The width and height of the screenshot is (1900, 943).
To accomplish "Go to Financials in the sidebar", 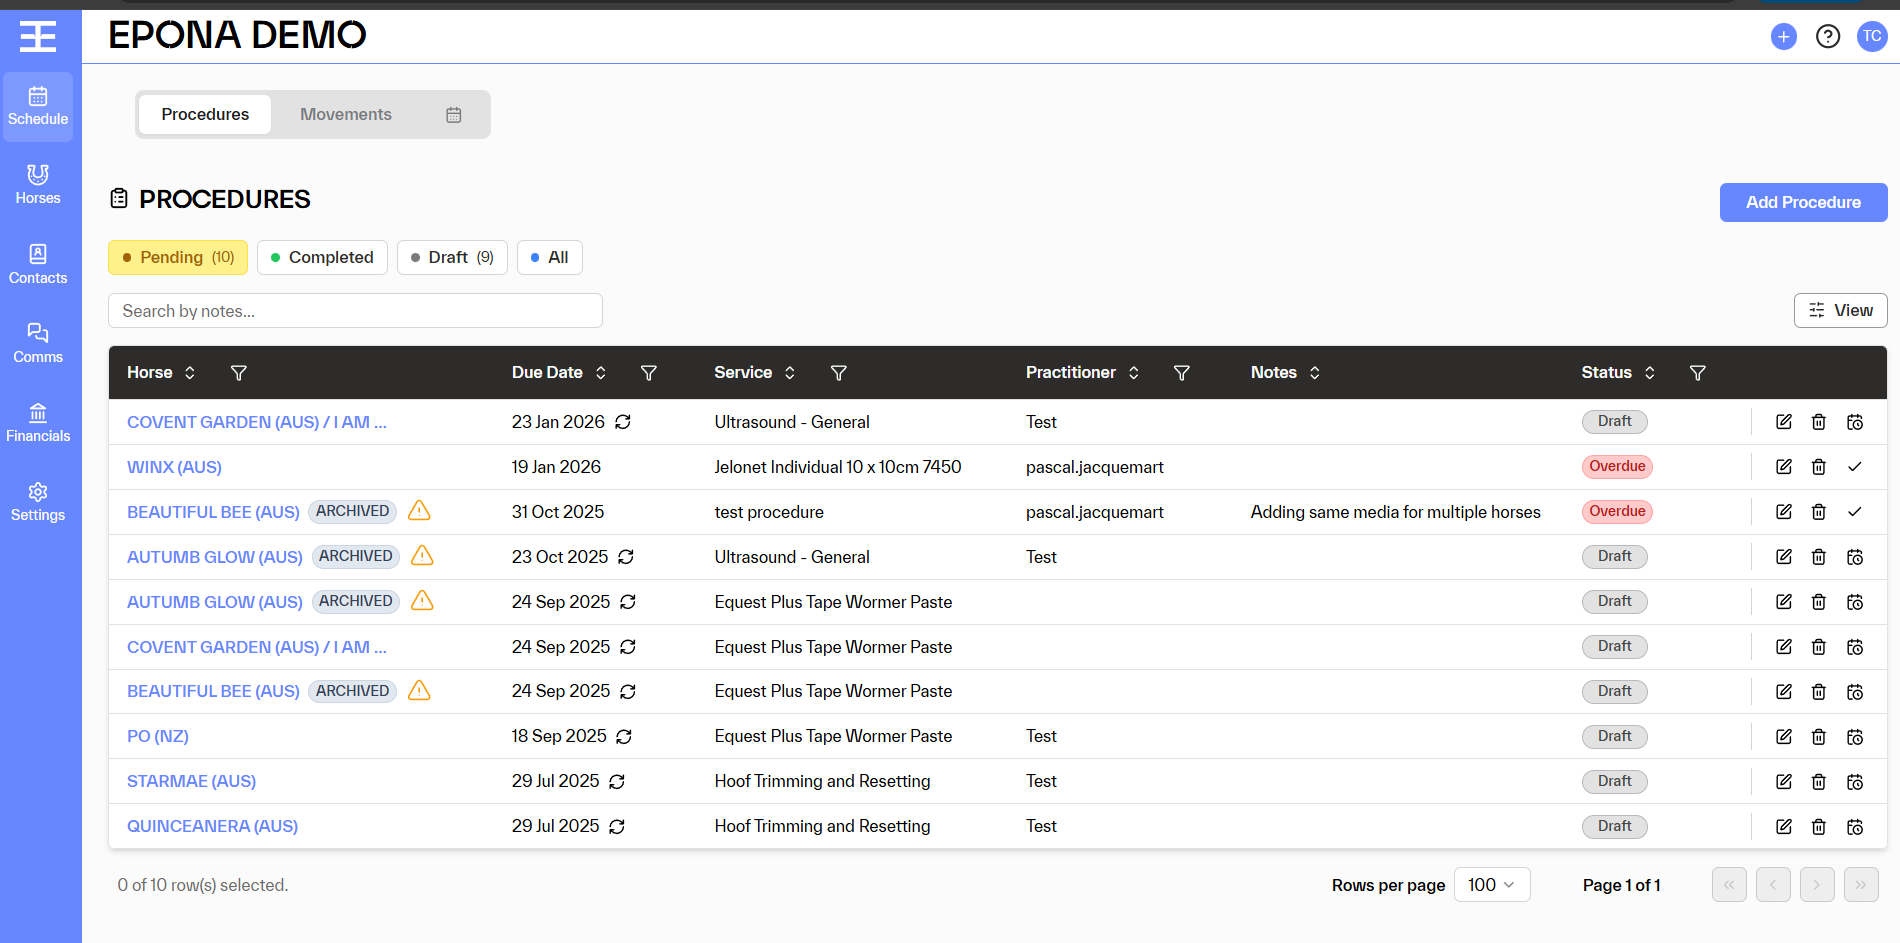I will 38,422.
